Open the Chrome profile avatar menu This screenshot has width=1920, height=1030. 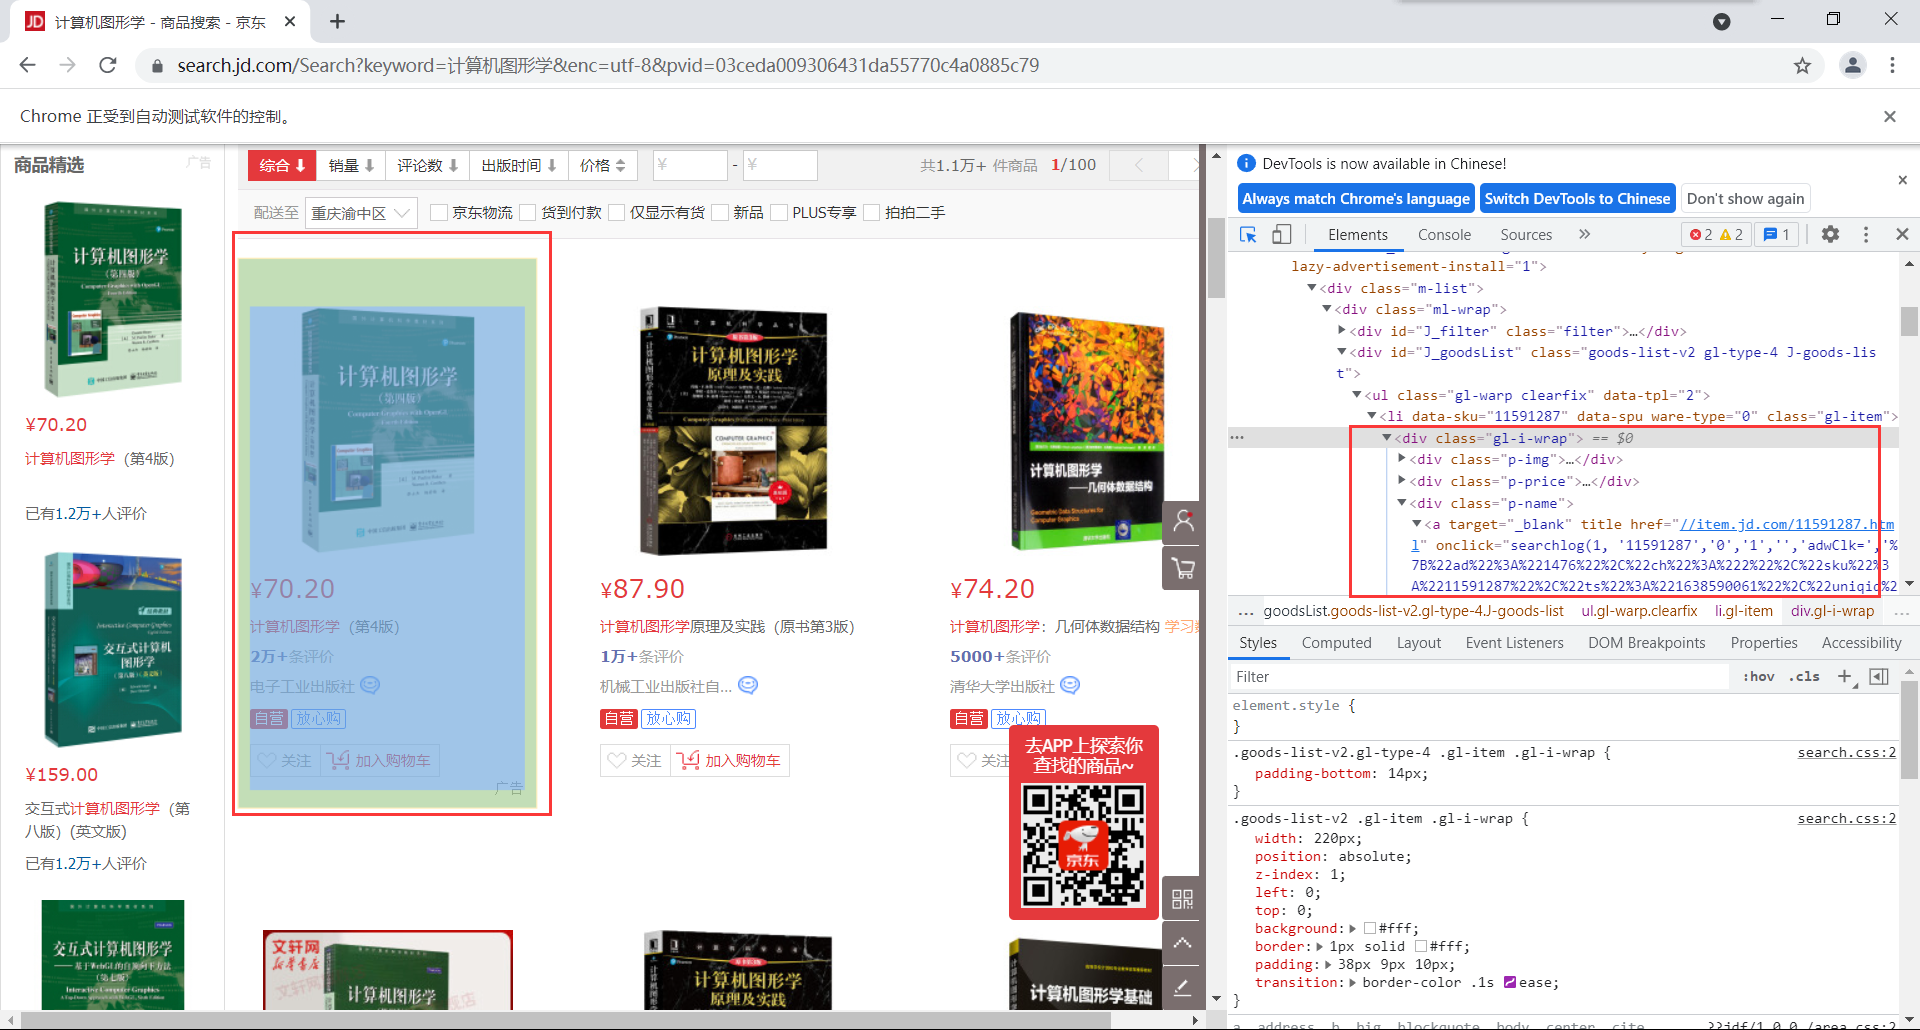[x=1852, y=65]
